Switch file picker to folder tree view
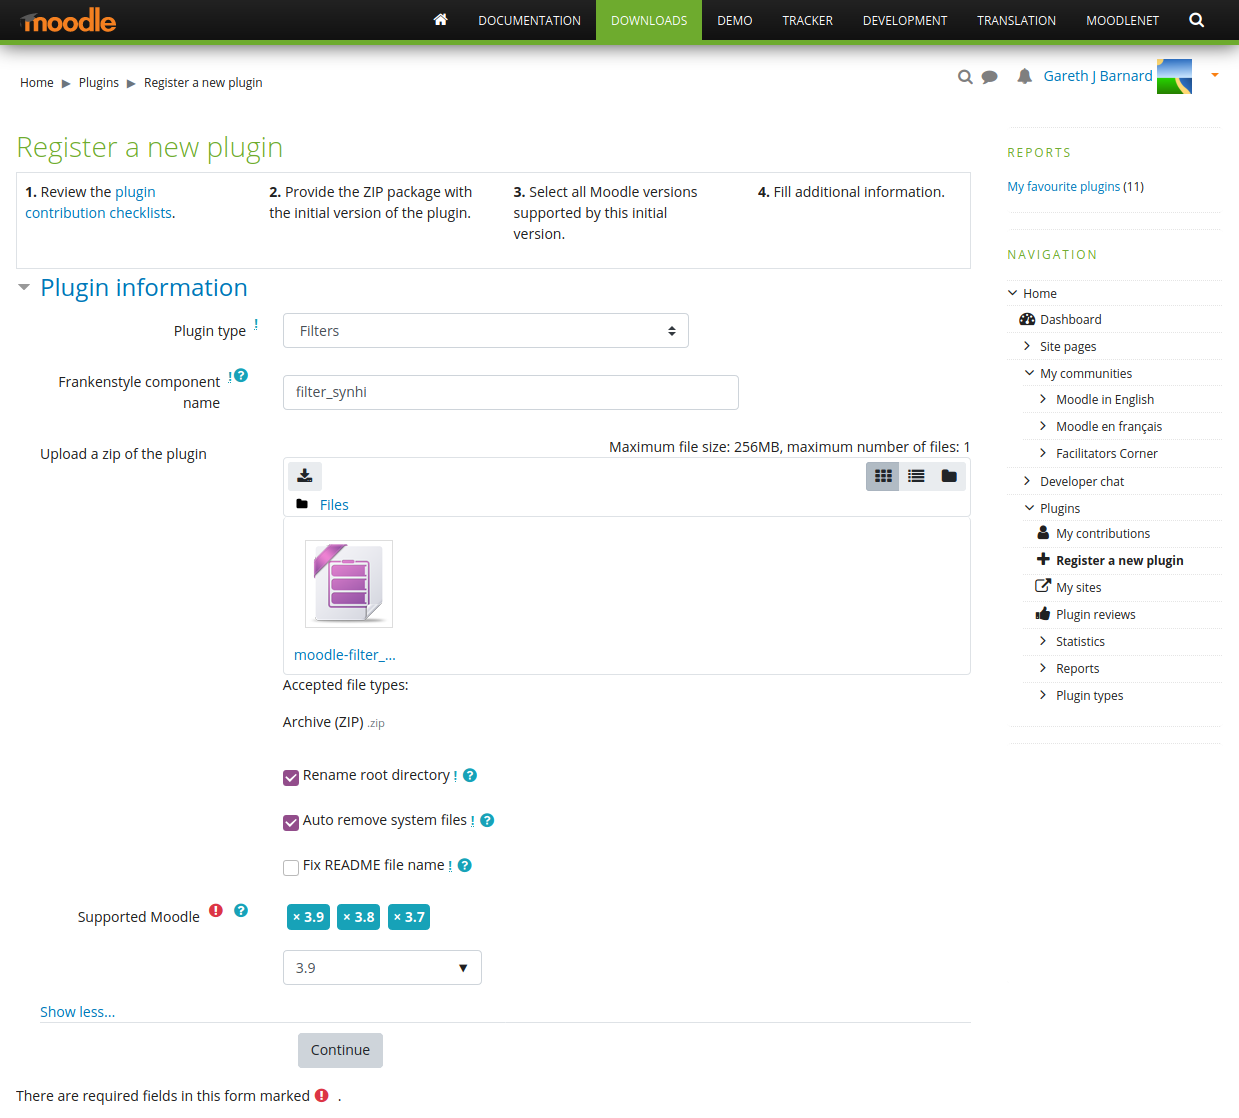The width and height of the screenshot is (1239, 1118). click(x=949, y=476)
